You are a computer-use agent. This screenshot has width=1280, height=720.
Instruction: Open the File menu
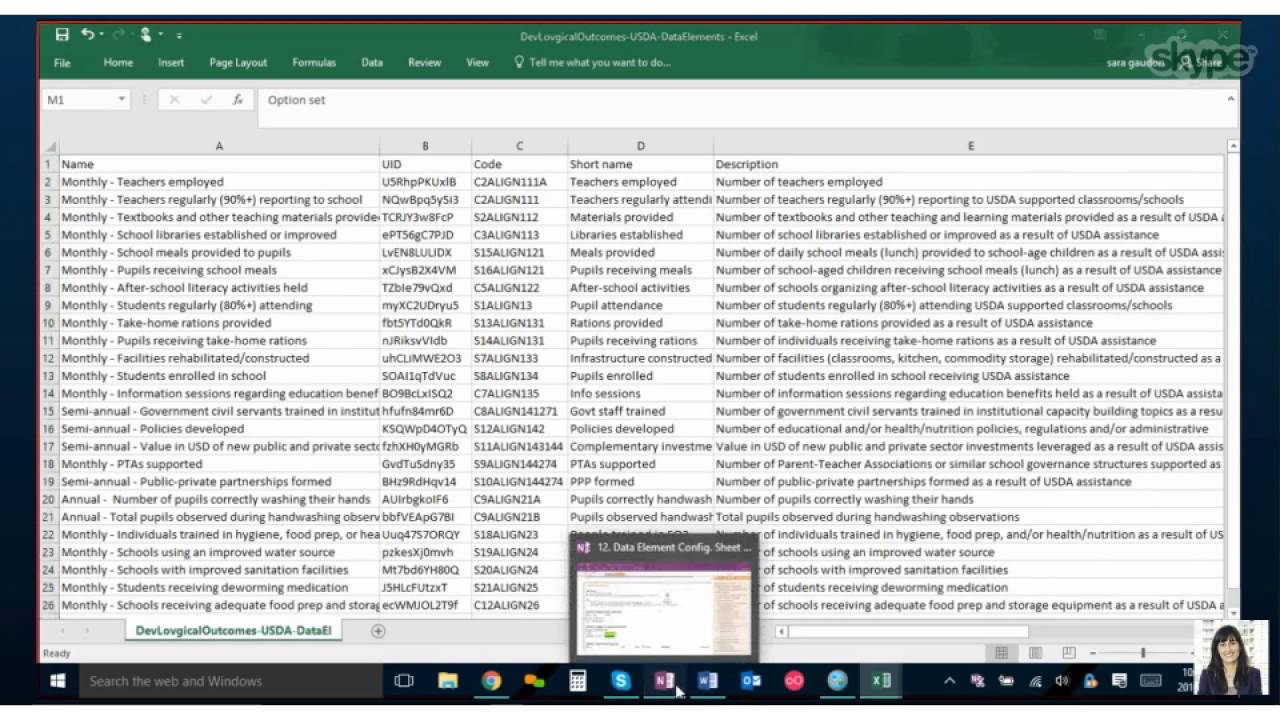point(62,62)
